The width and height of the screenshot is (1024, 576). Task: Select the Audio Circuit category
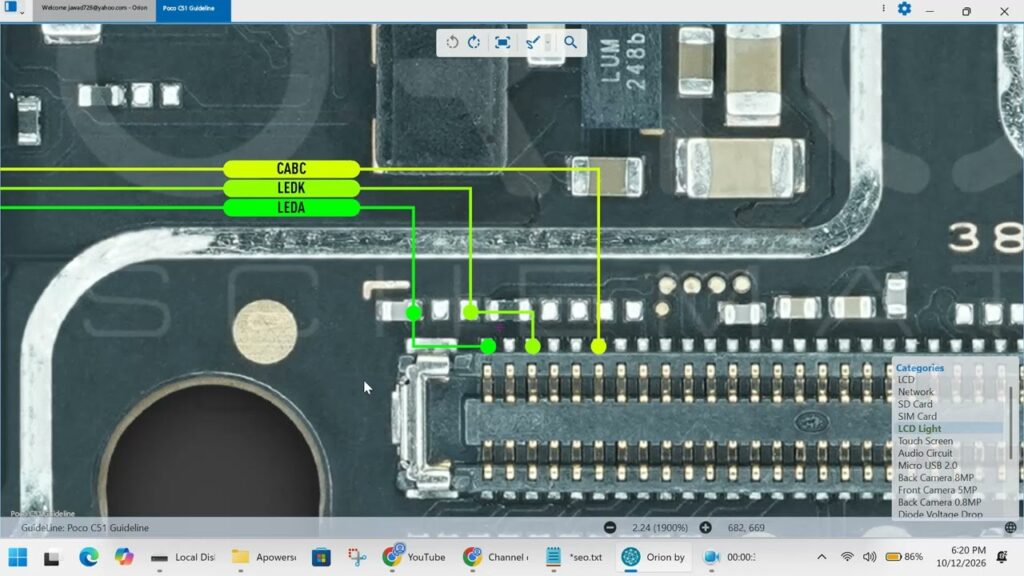pos(925,453)
